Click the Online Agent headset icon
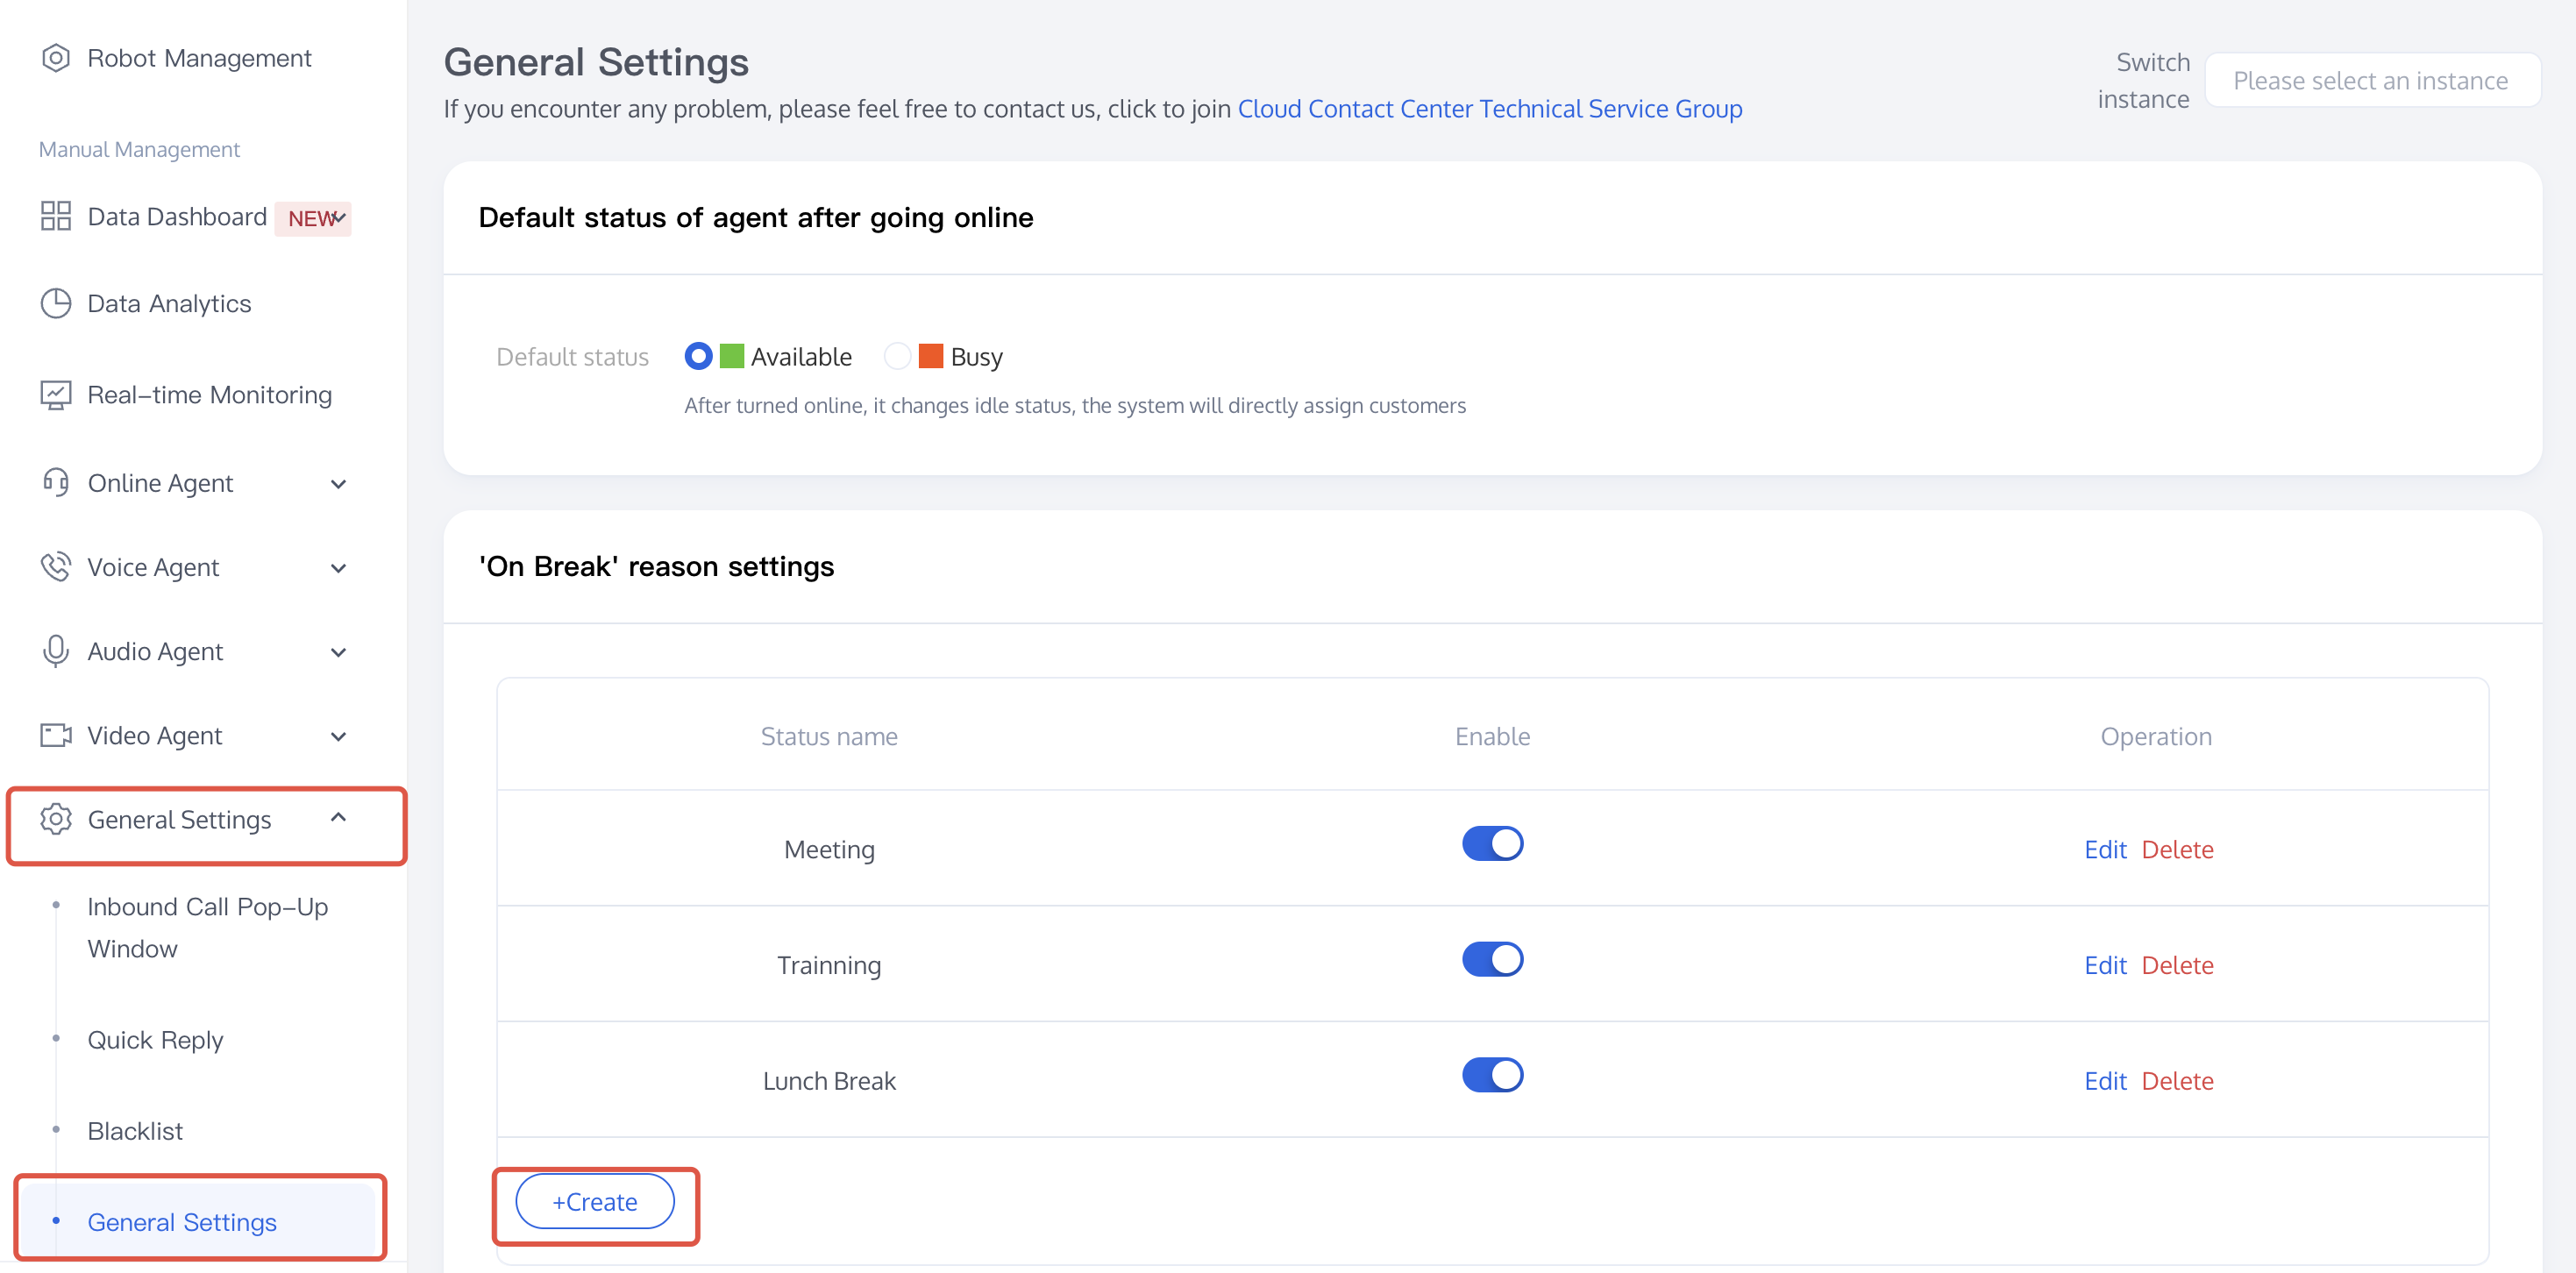This screenshot has width=2576, height=1273. (56, 483)
